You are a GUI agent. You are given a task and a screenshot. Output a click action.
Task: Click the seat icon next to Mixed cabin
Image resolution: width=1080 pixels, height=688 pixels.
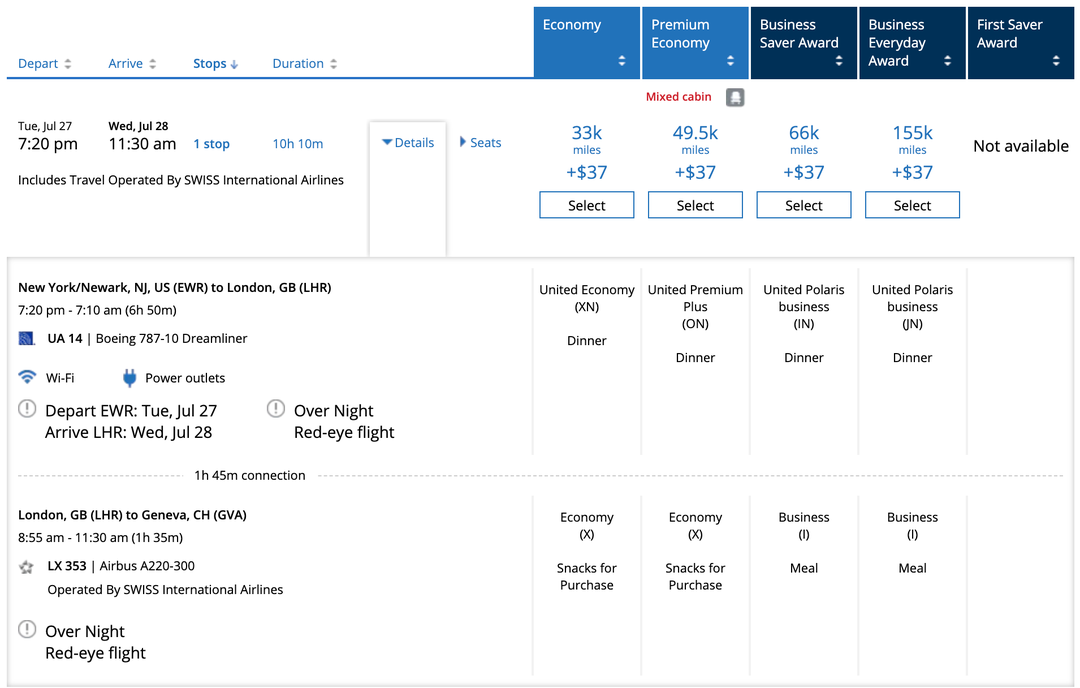point(734,97)
